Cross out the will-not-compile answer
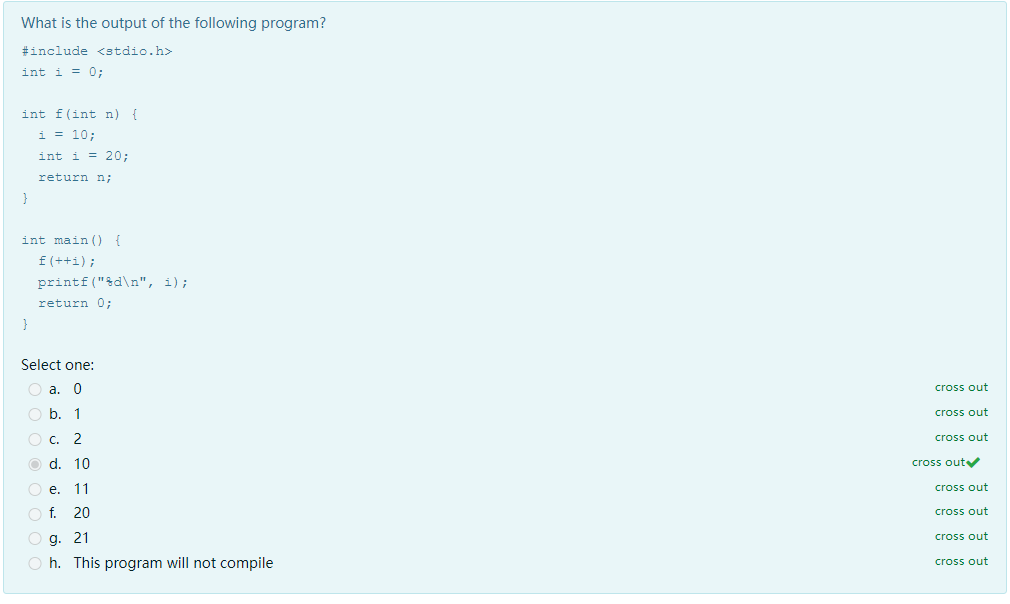This screenshot has width=1010, height=604. click(x=961, y=562)
